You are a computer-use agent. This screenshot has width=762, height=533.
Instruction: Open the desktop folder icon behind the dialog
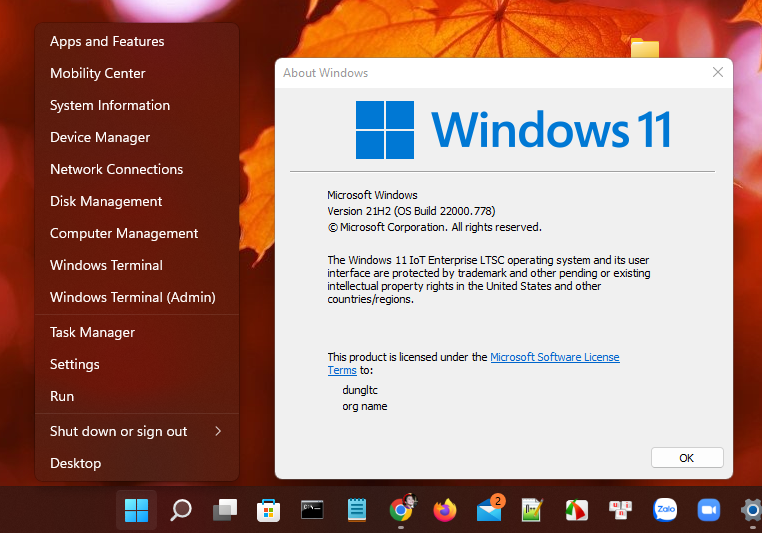click(645, 48)
